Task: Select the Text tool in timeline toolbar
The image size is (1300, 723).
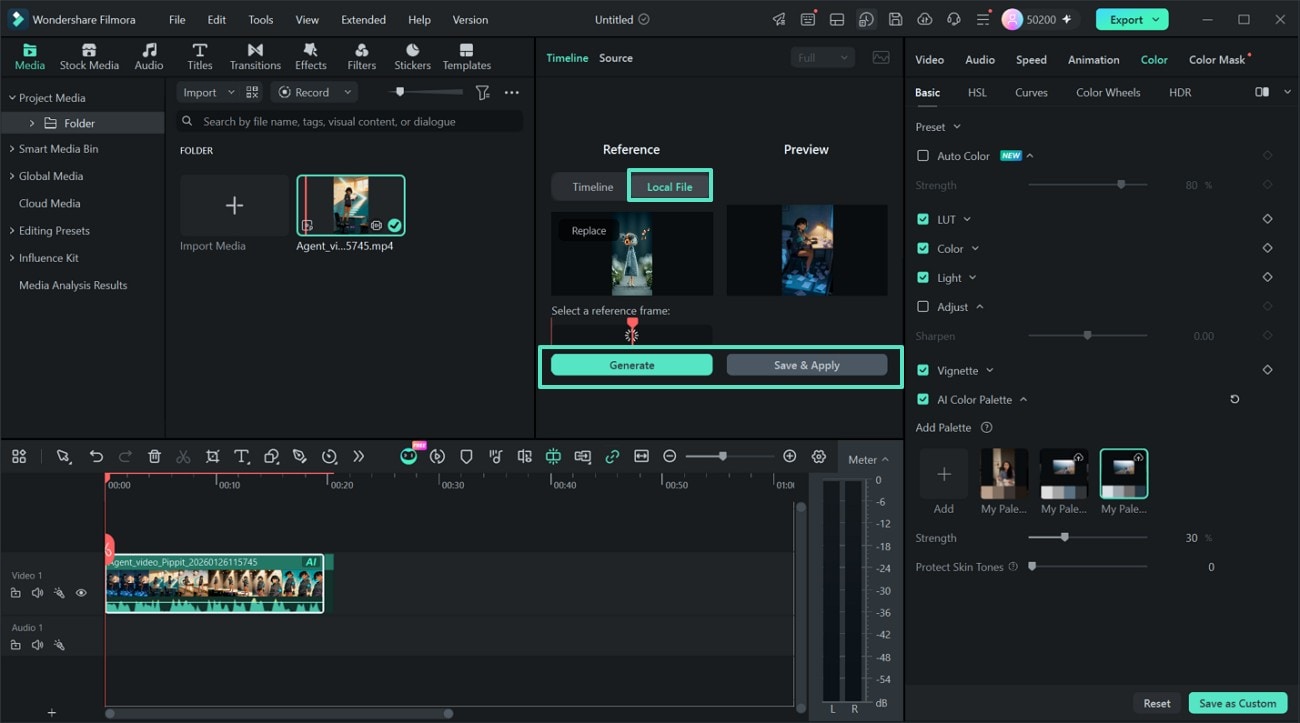Action: pos(241,456)
